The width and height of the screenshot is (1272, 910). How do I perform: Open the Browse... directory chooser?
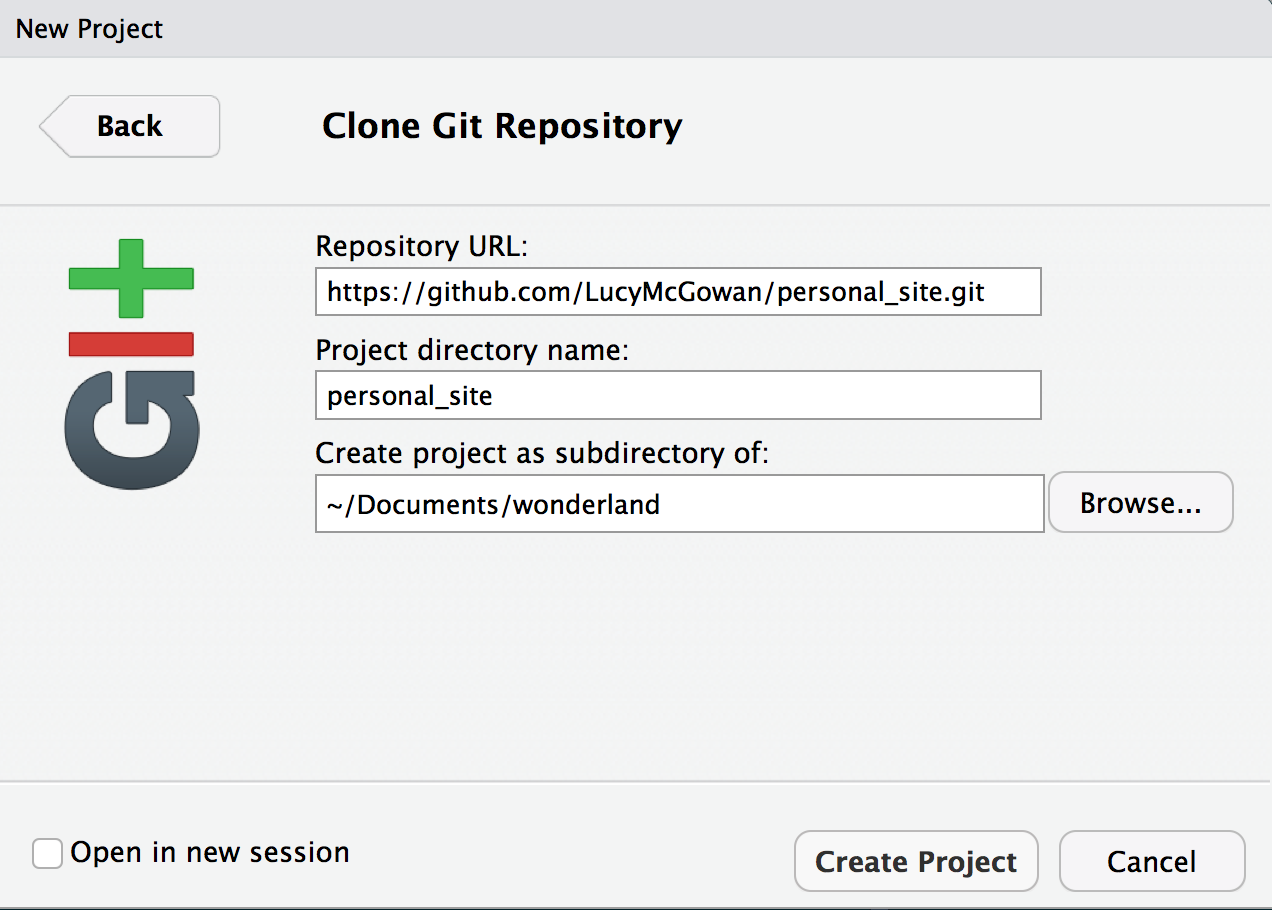(1140, 503)
